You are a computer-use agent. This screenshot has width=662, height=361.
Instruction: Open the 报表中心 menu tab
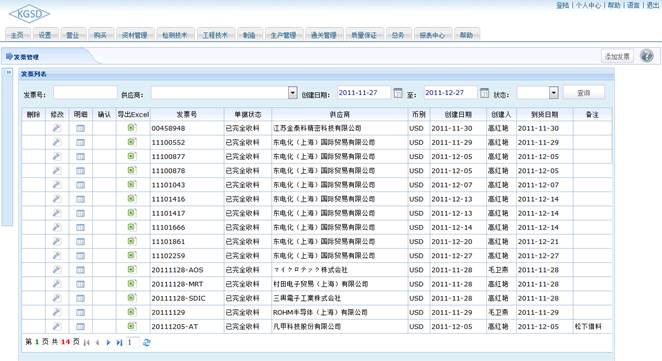(x=432, y=35)
